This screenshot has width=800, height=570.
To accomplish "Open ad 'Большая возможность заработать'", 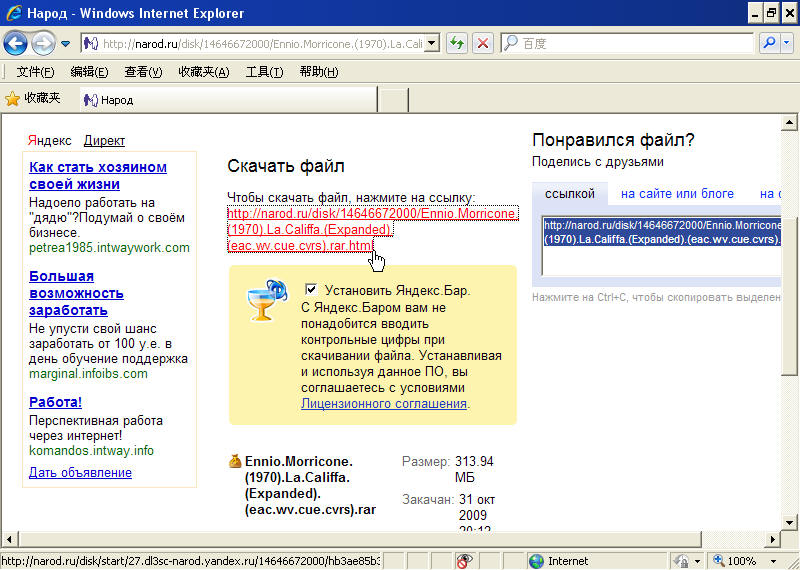I will (x=77, y=293).
